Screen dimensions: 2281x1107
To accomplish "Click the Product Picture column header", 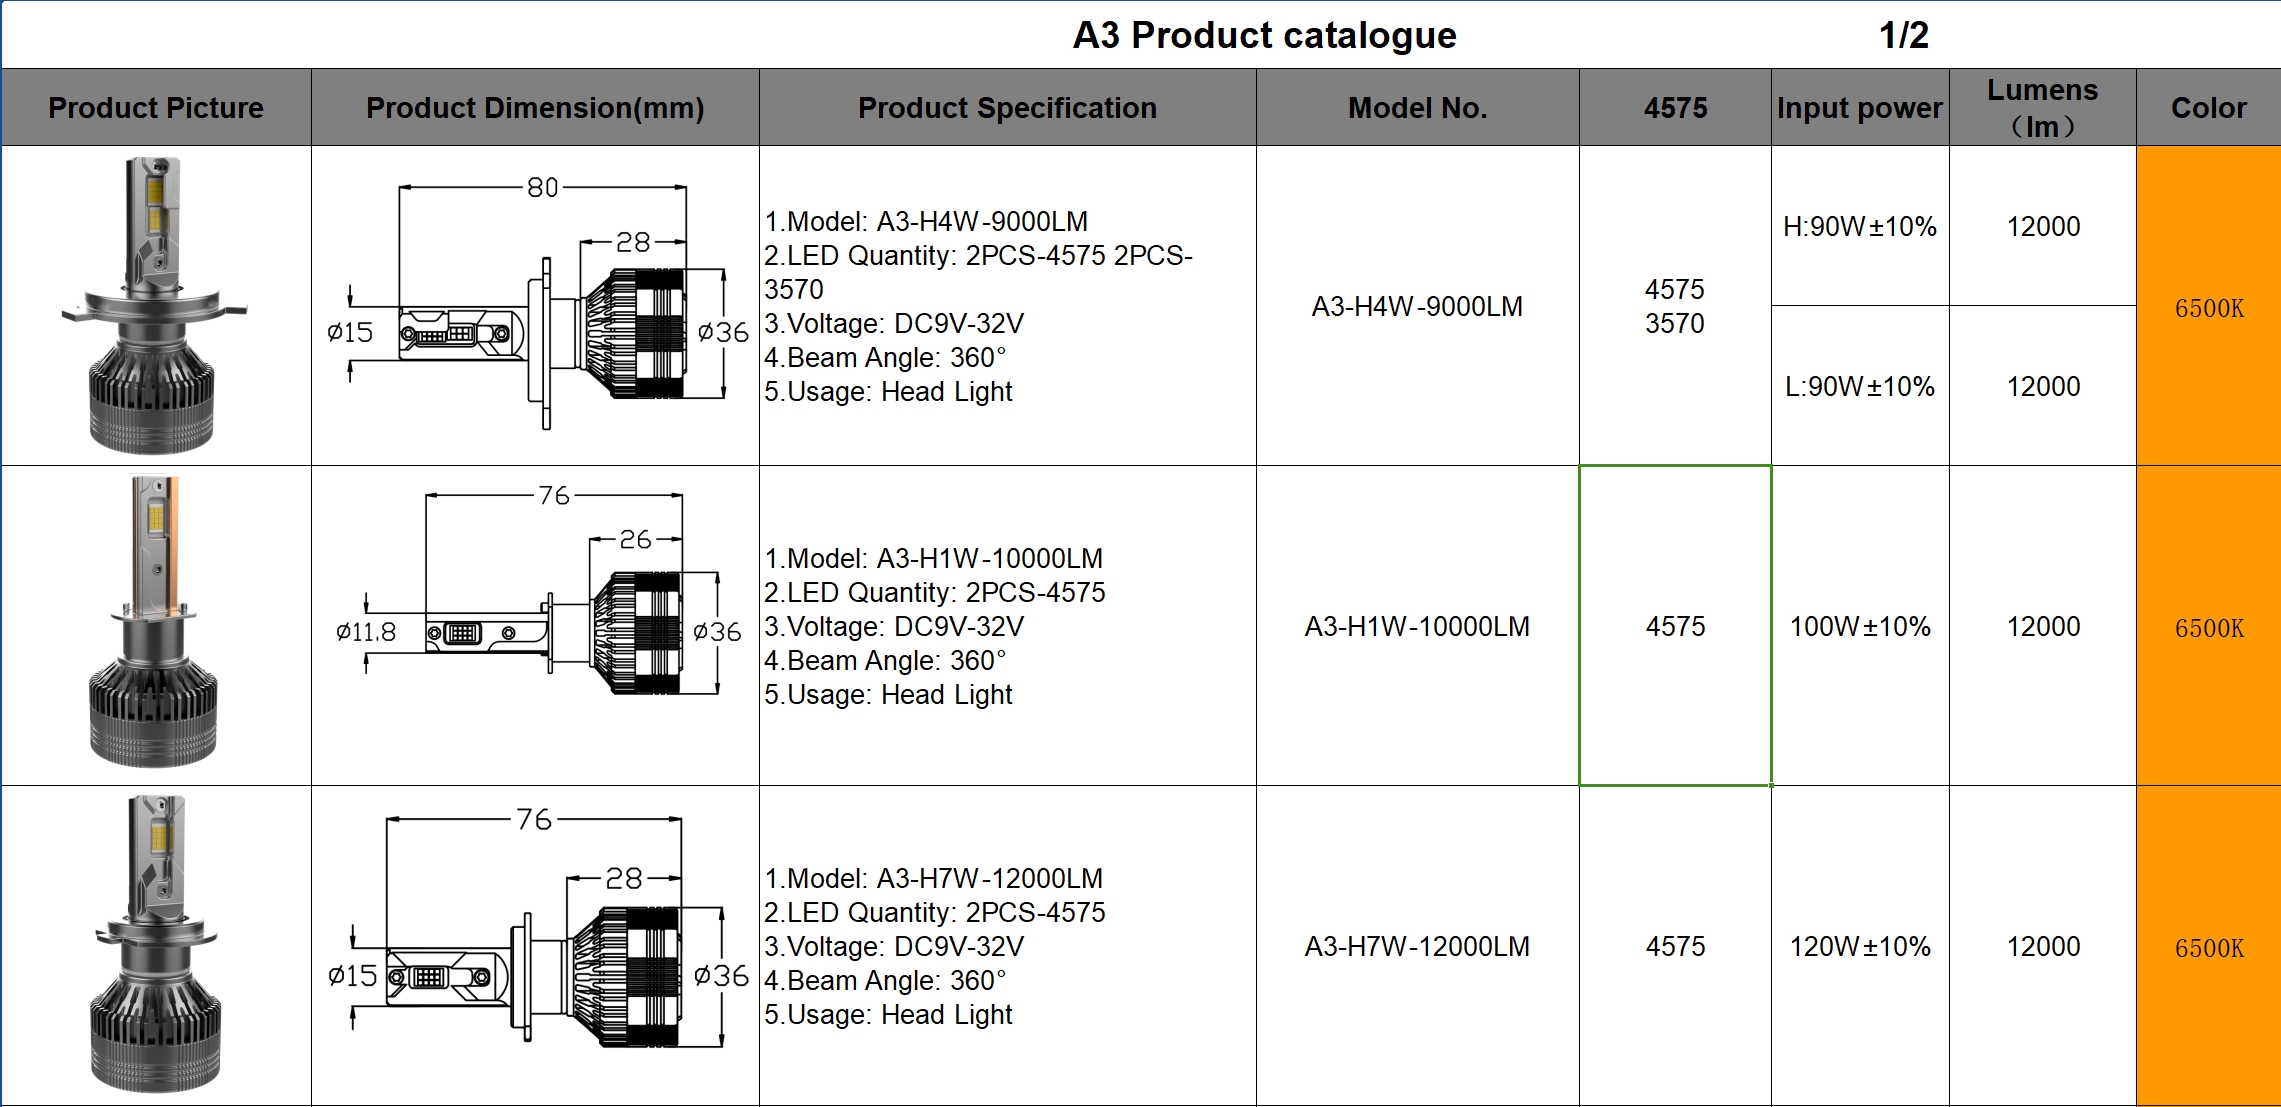I will [156, 108].
